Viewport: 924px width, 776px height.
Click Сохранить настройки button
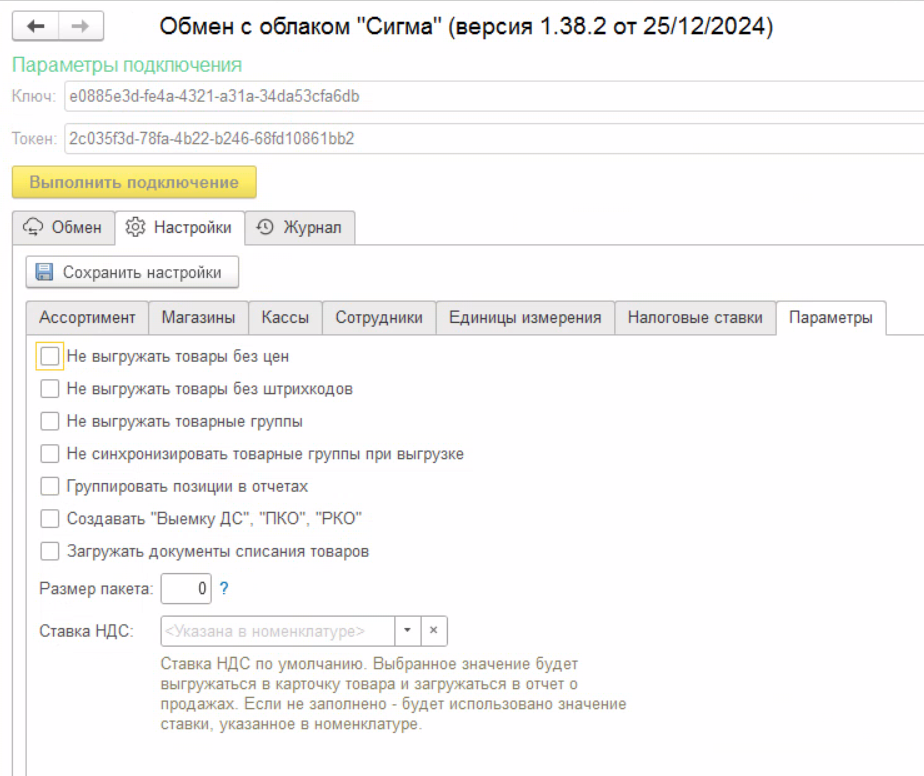click(132, 272)
